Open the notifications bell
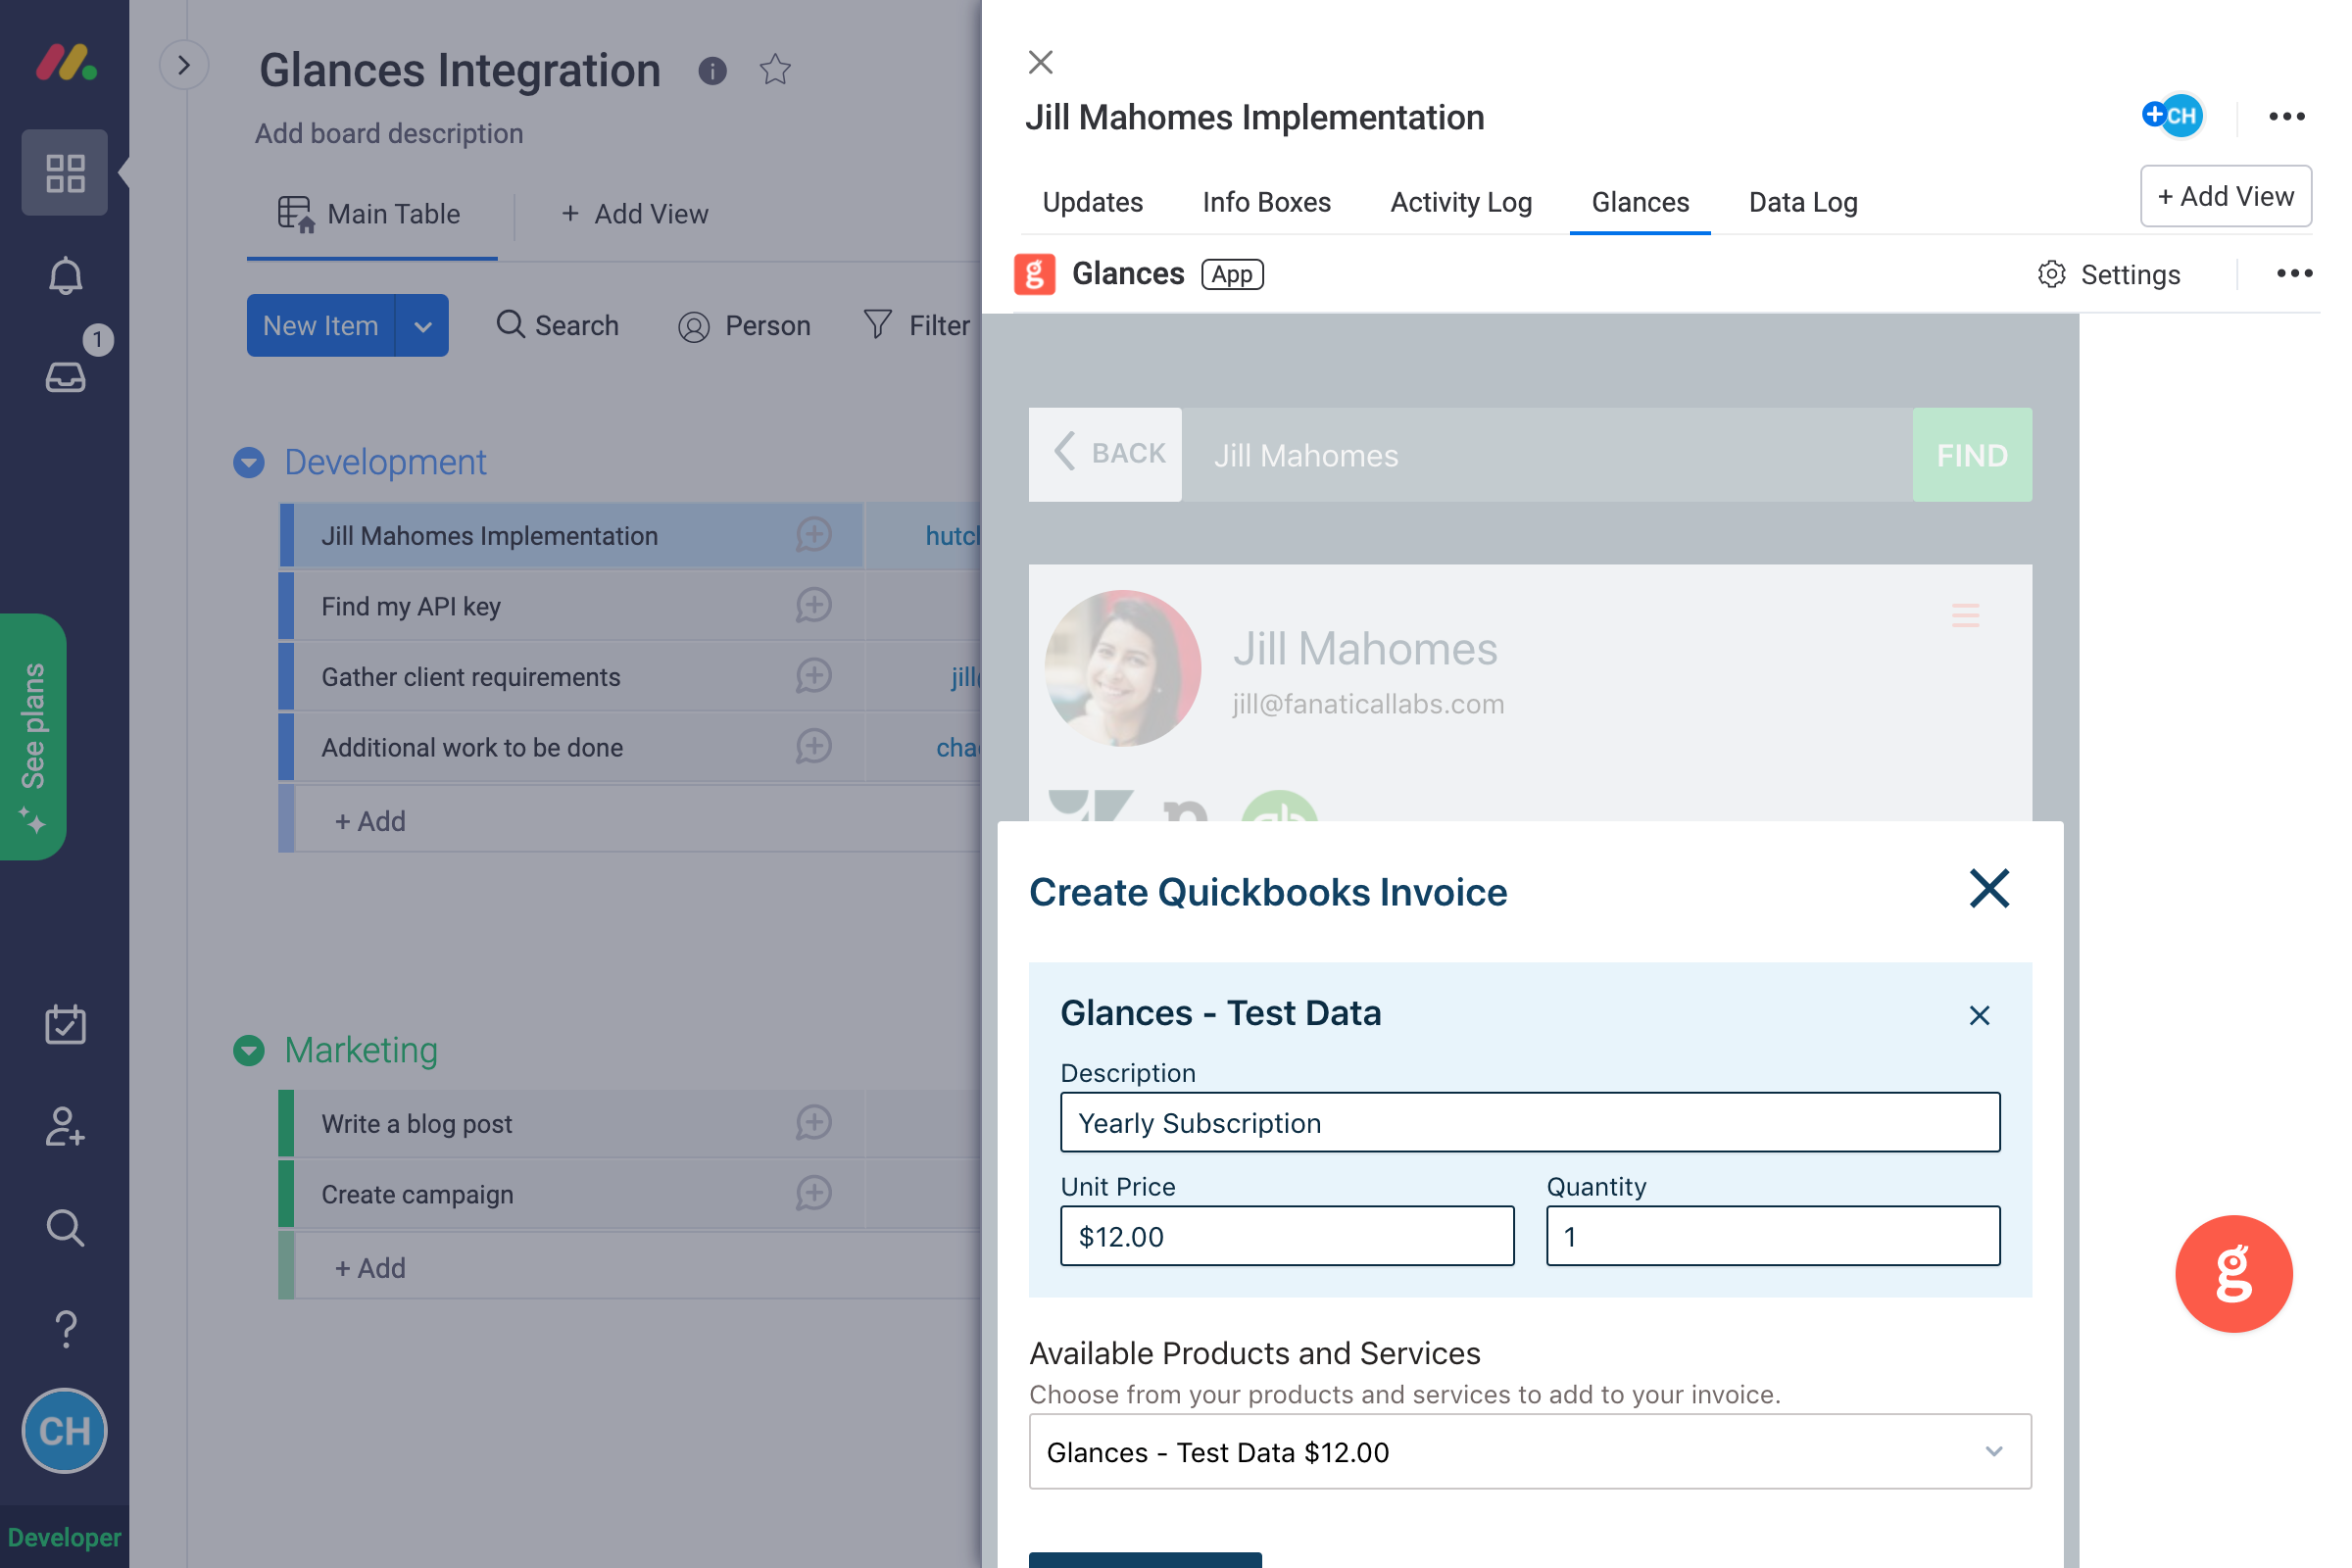 tap(65, 276)
